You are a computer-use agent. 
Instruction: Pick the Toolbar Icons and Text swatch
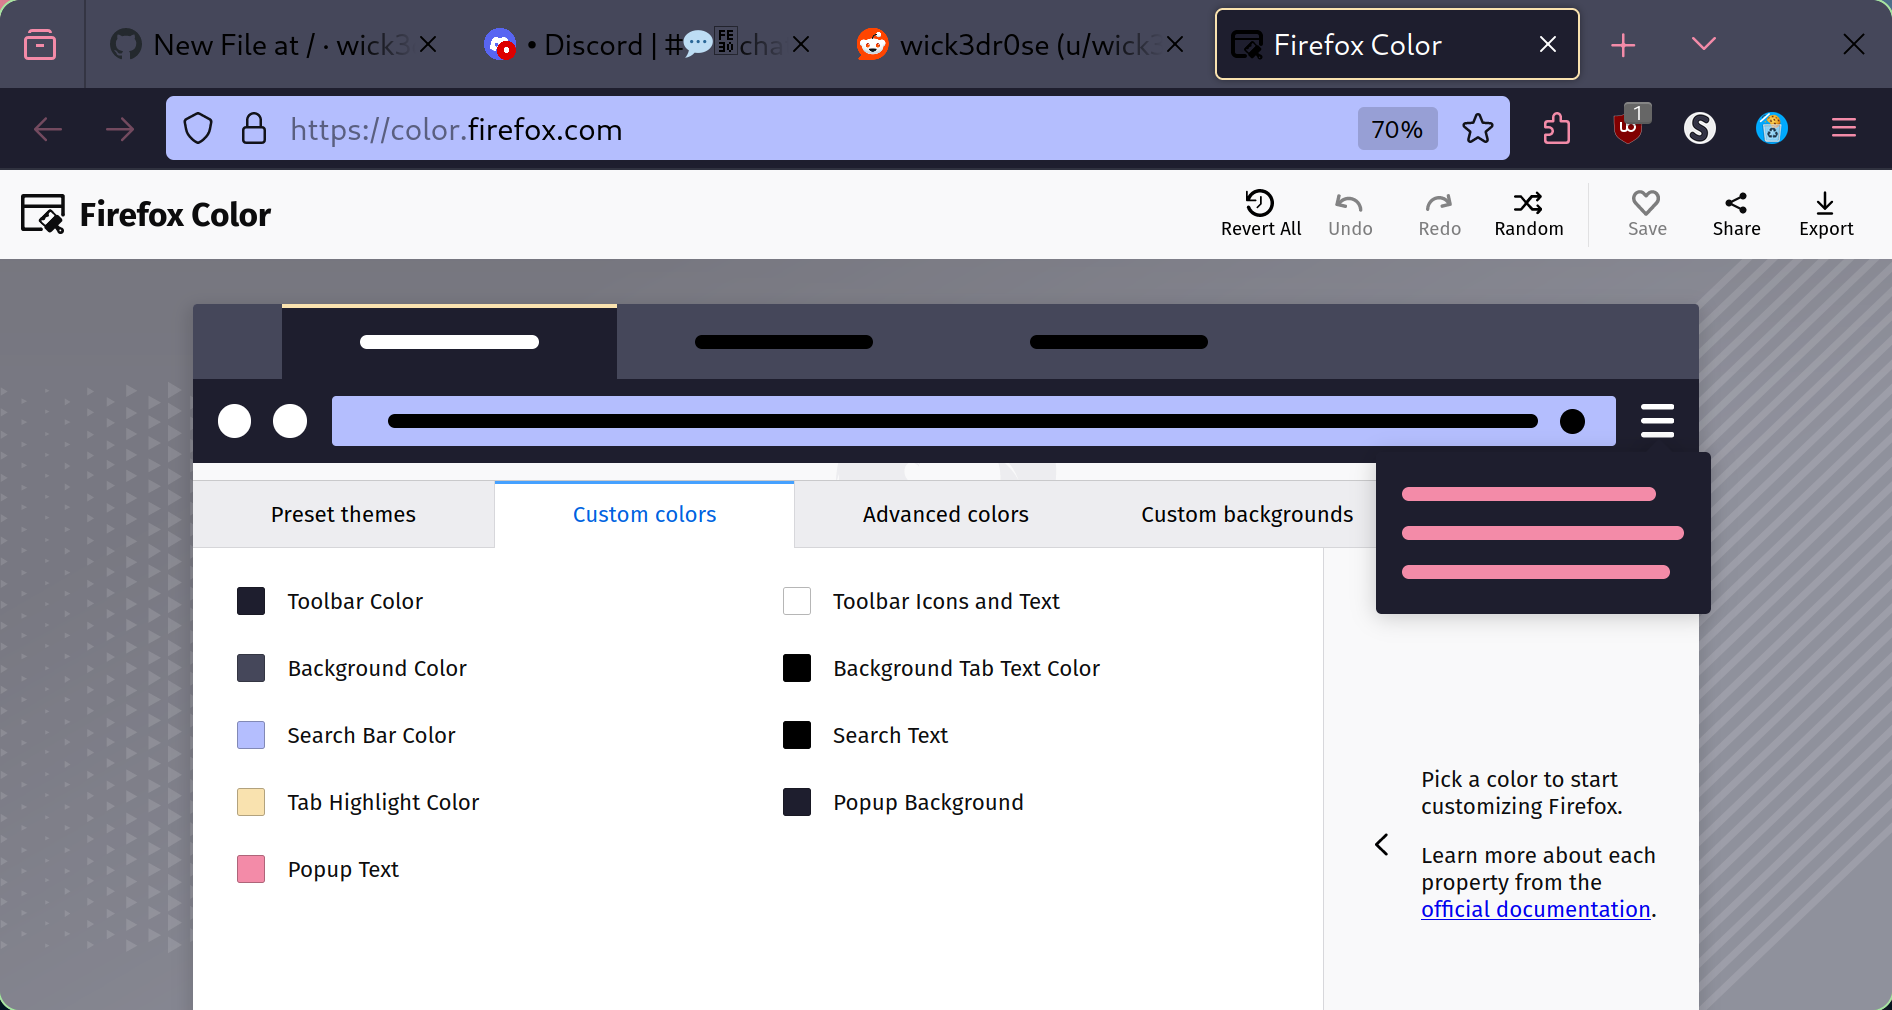click(797, 601)
